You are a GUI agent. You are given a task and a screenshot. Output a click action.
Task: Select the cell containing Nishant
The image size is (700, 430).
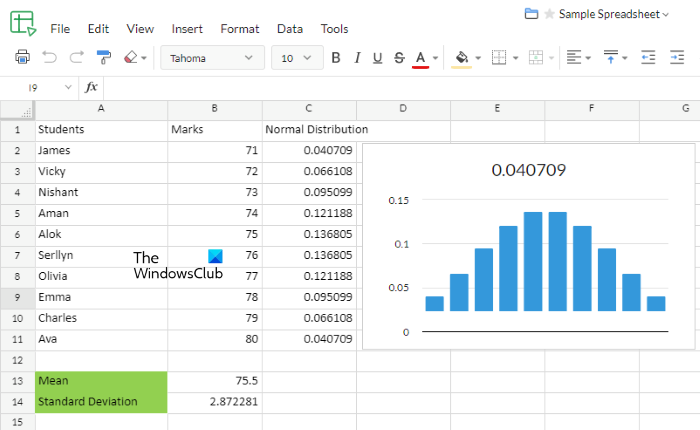pyautogui.click(x=101, y=192)
